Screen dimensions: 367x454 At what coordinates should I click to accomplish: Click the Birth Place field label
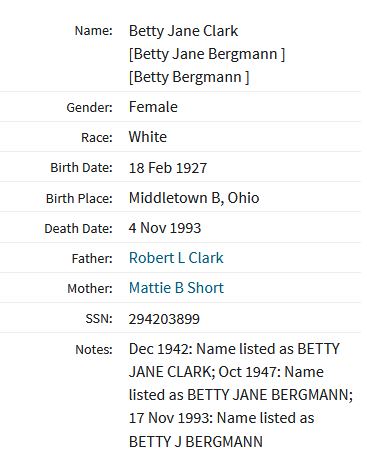pos(79,198)
